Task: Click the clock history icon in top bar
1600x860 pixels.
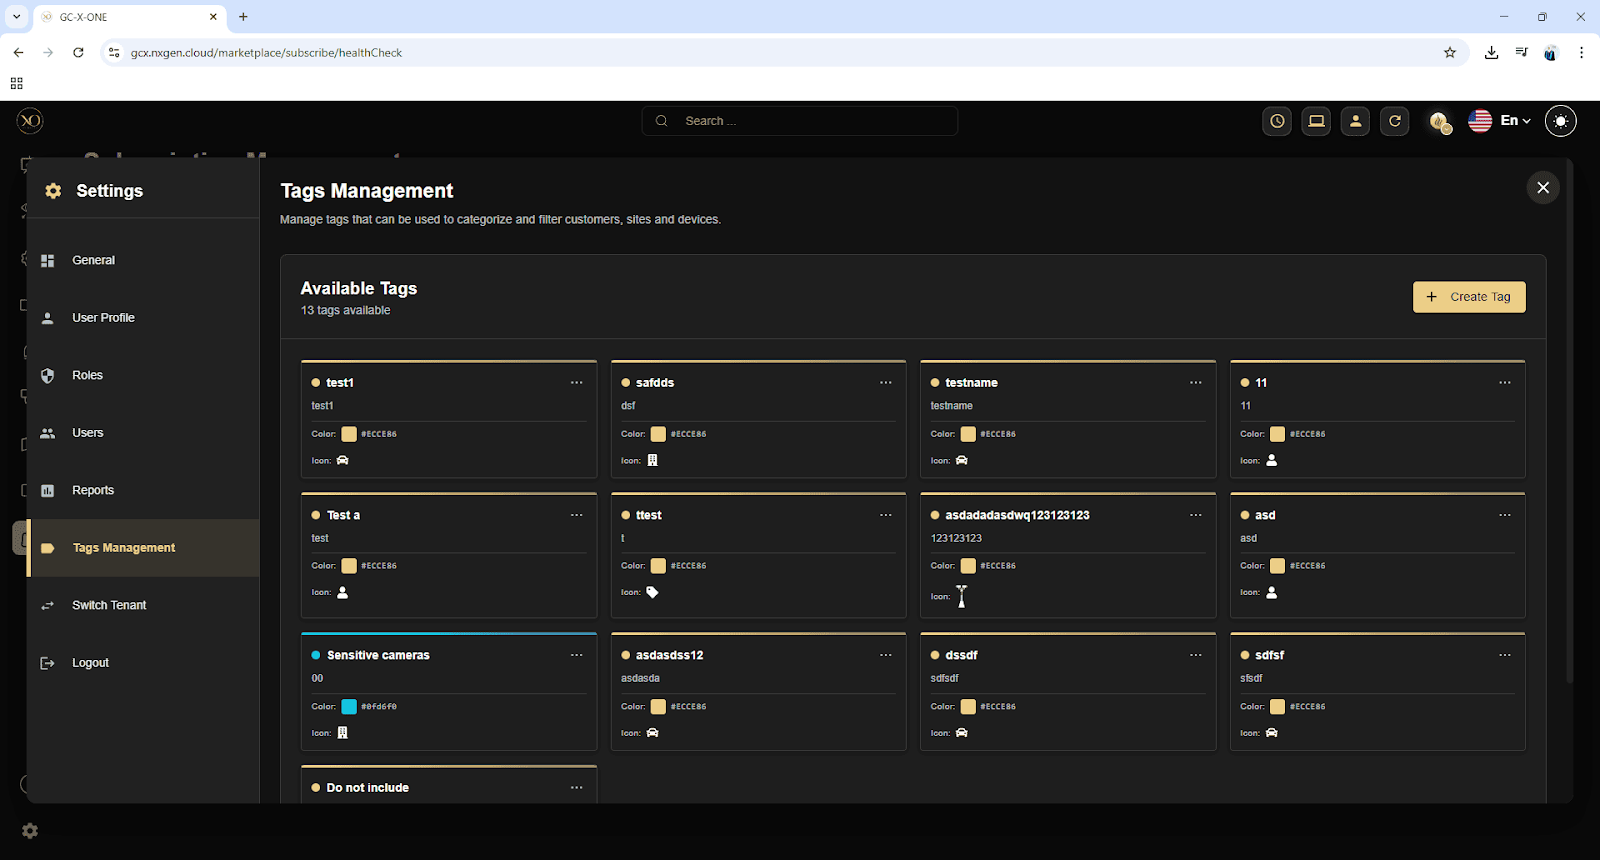Action: (x=1277, y=121)
